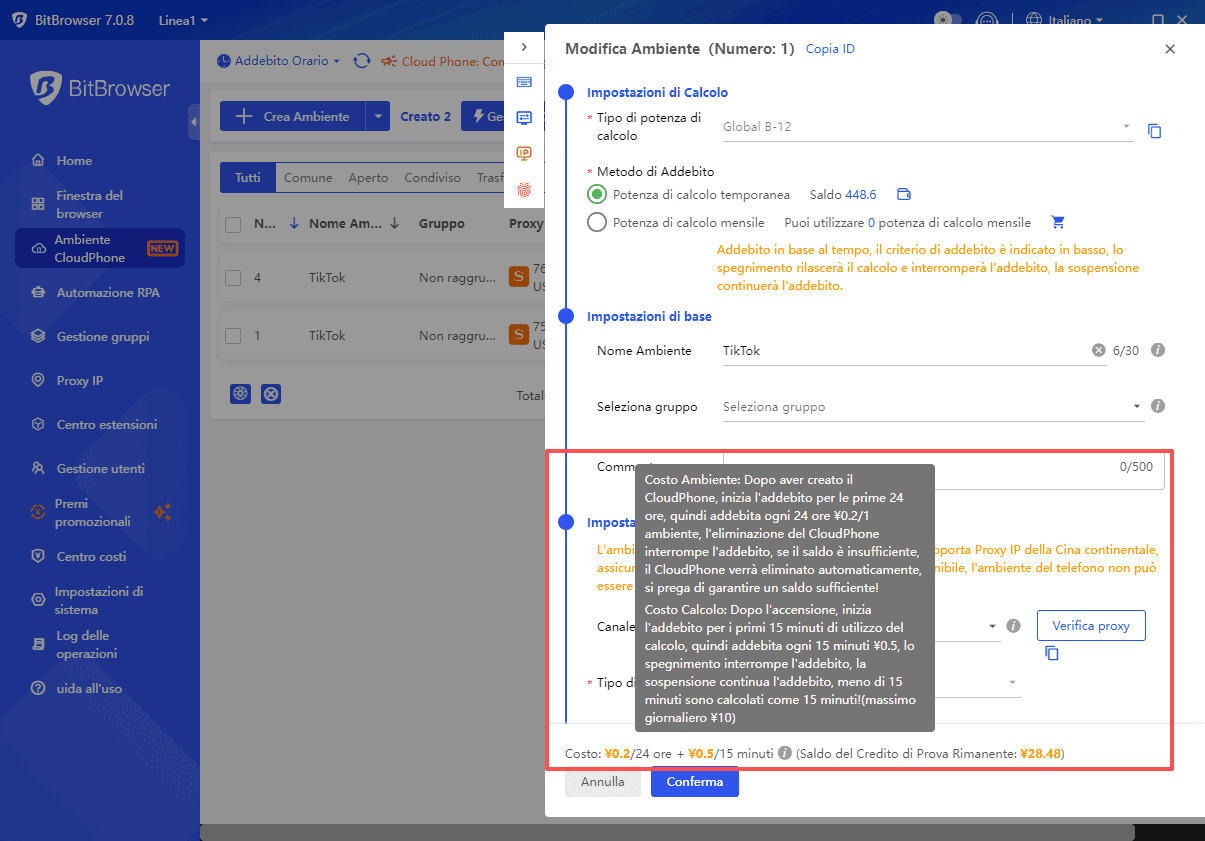Sort by number column blue arrow
Image resolution: width=1205 pixels, height=841 pixels.
(x=293, y=224)
